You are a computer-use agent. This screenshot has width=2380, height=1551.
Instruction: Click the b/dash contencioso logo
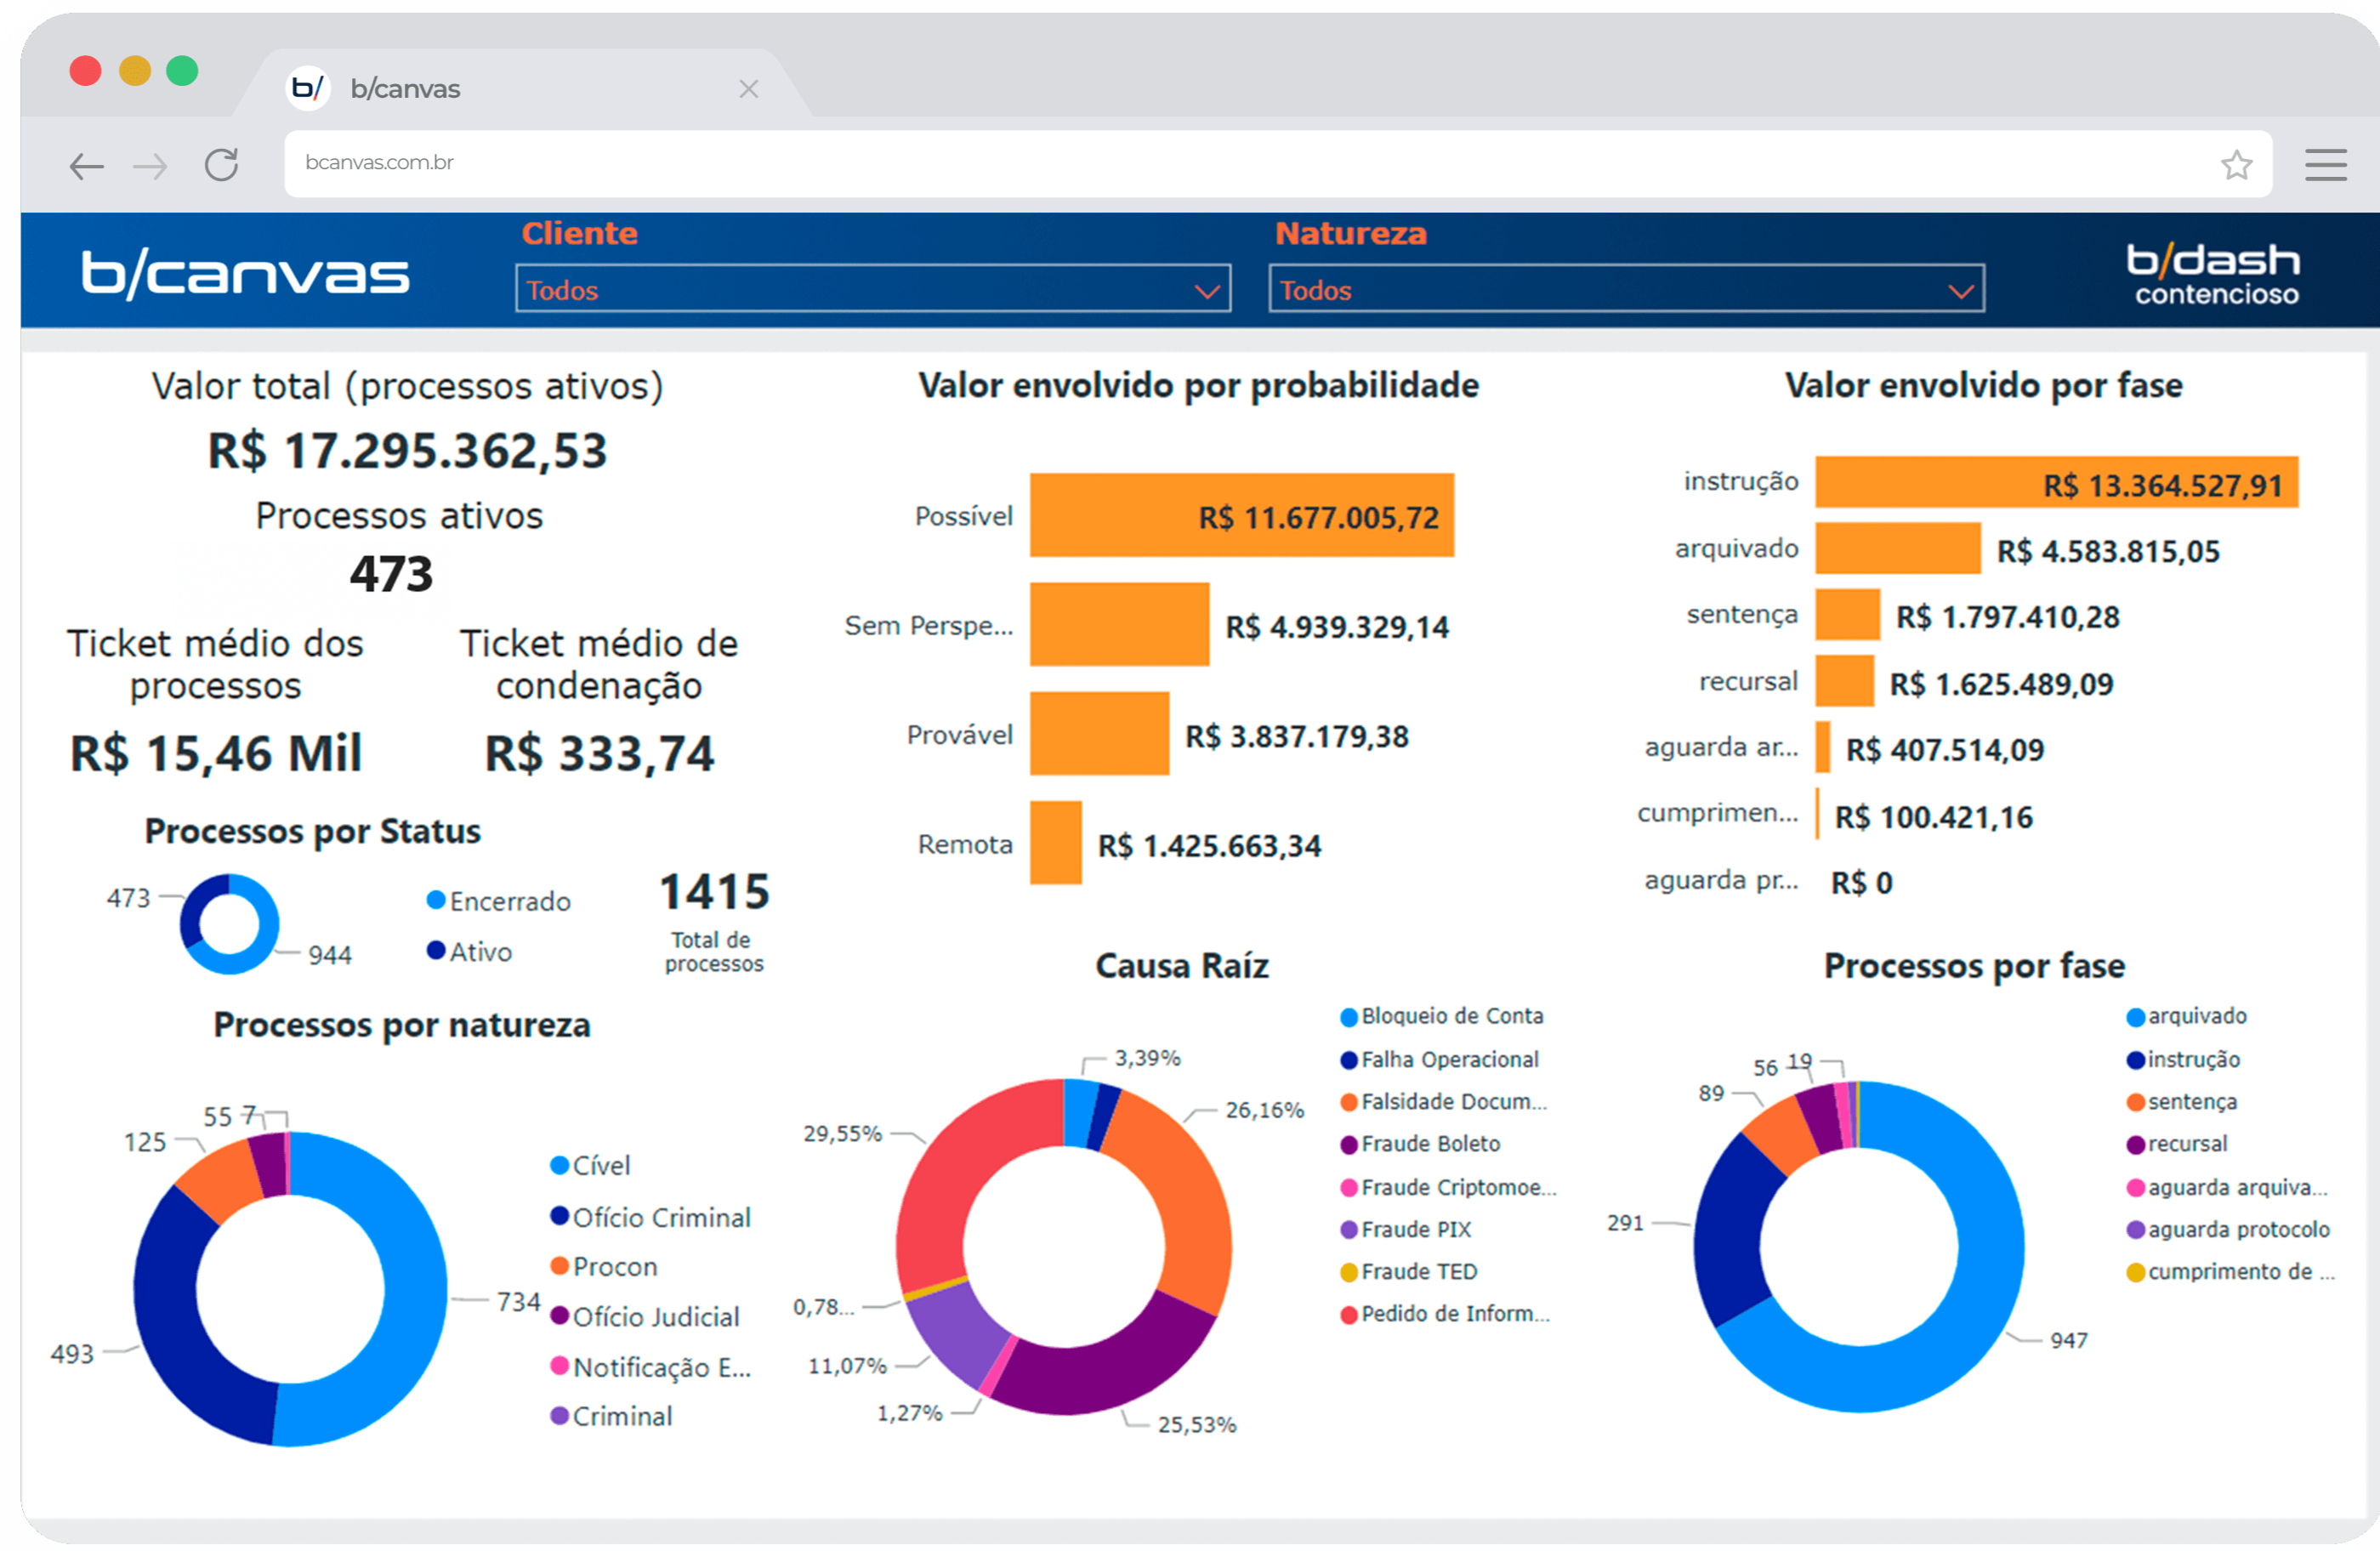[2212, 273]
